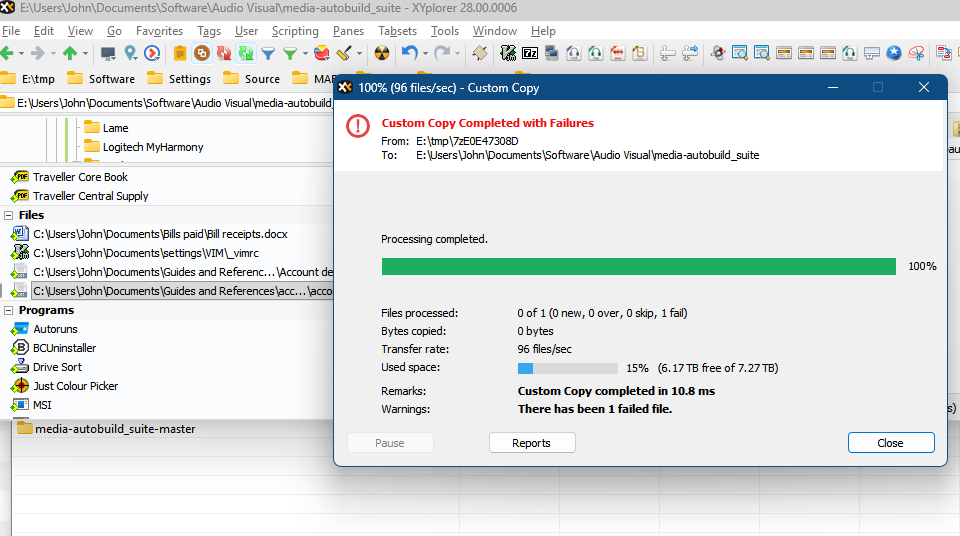The image size is (960, 536).
Task: Open the File menu
Action: pyautogui.click(x=11, y=31)
